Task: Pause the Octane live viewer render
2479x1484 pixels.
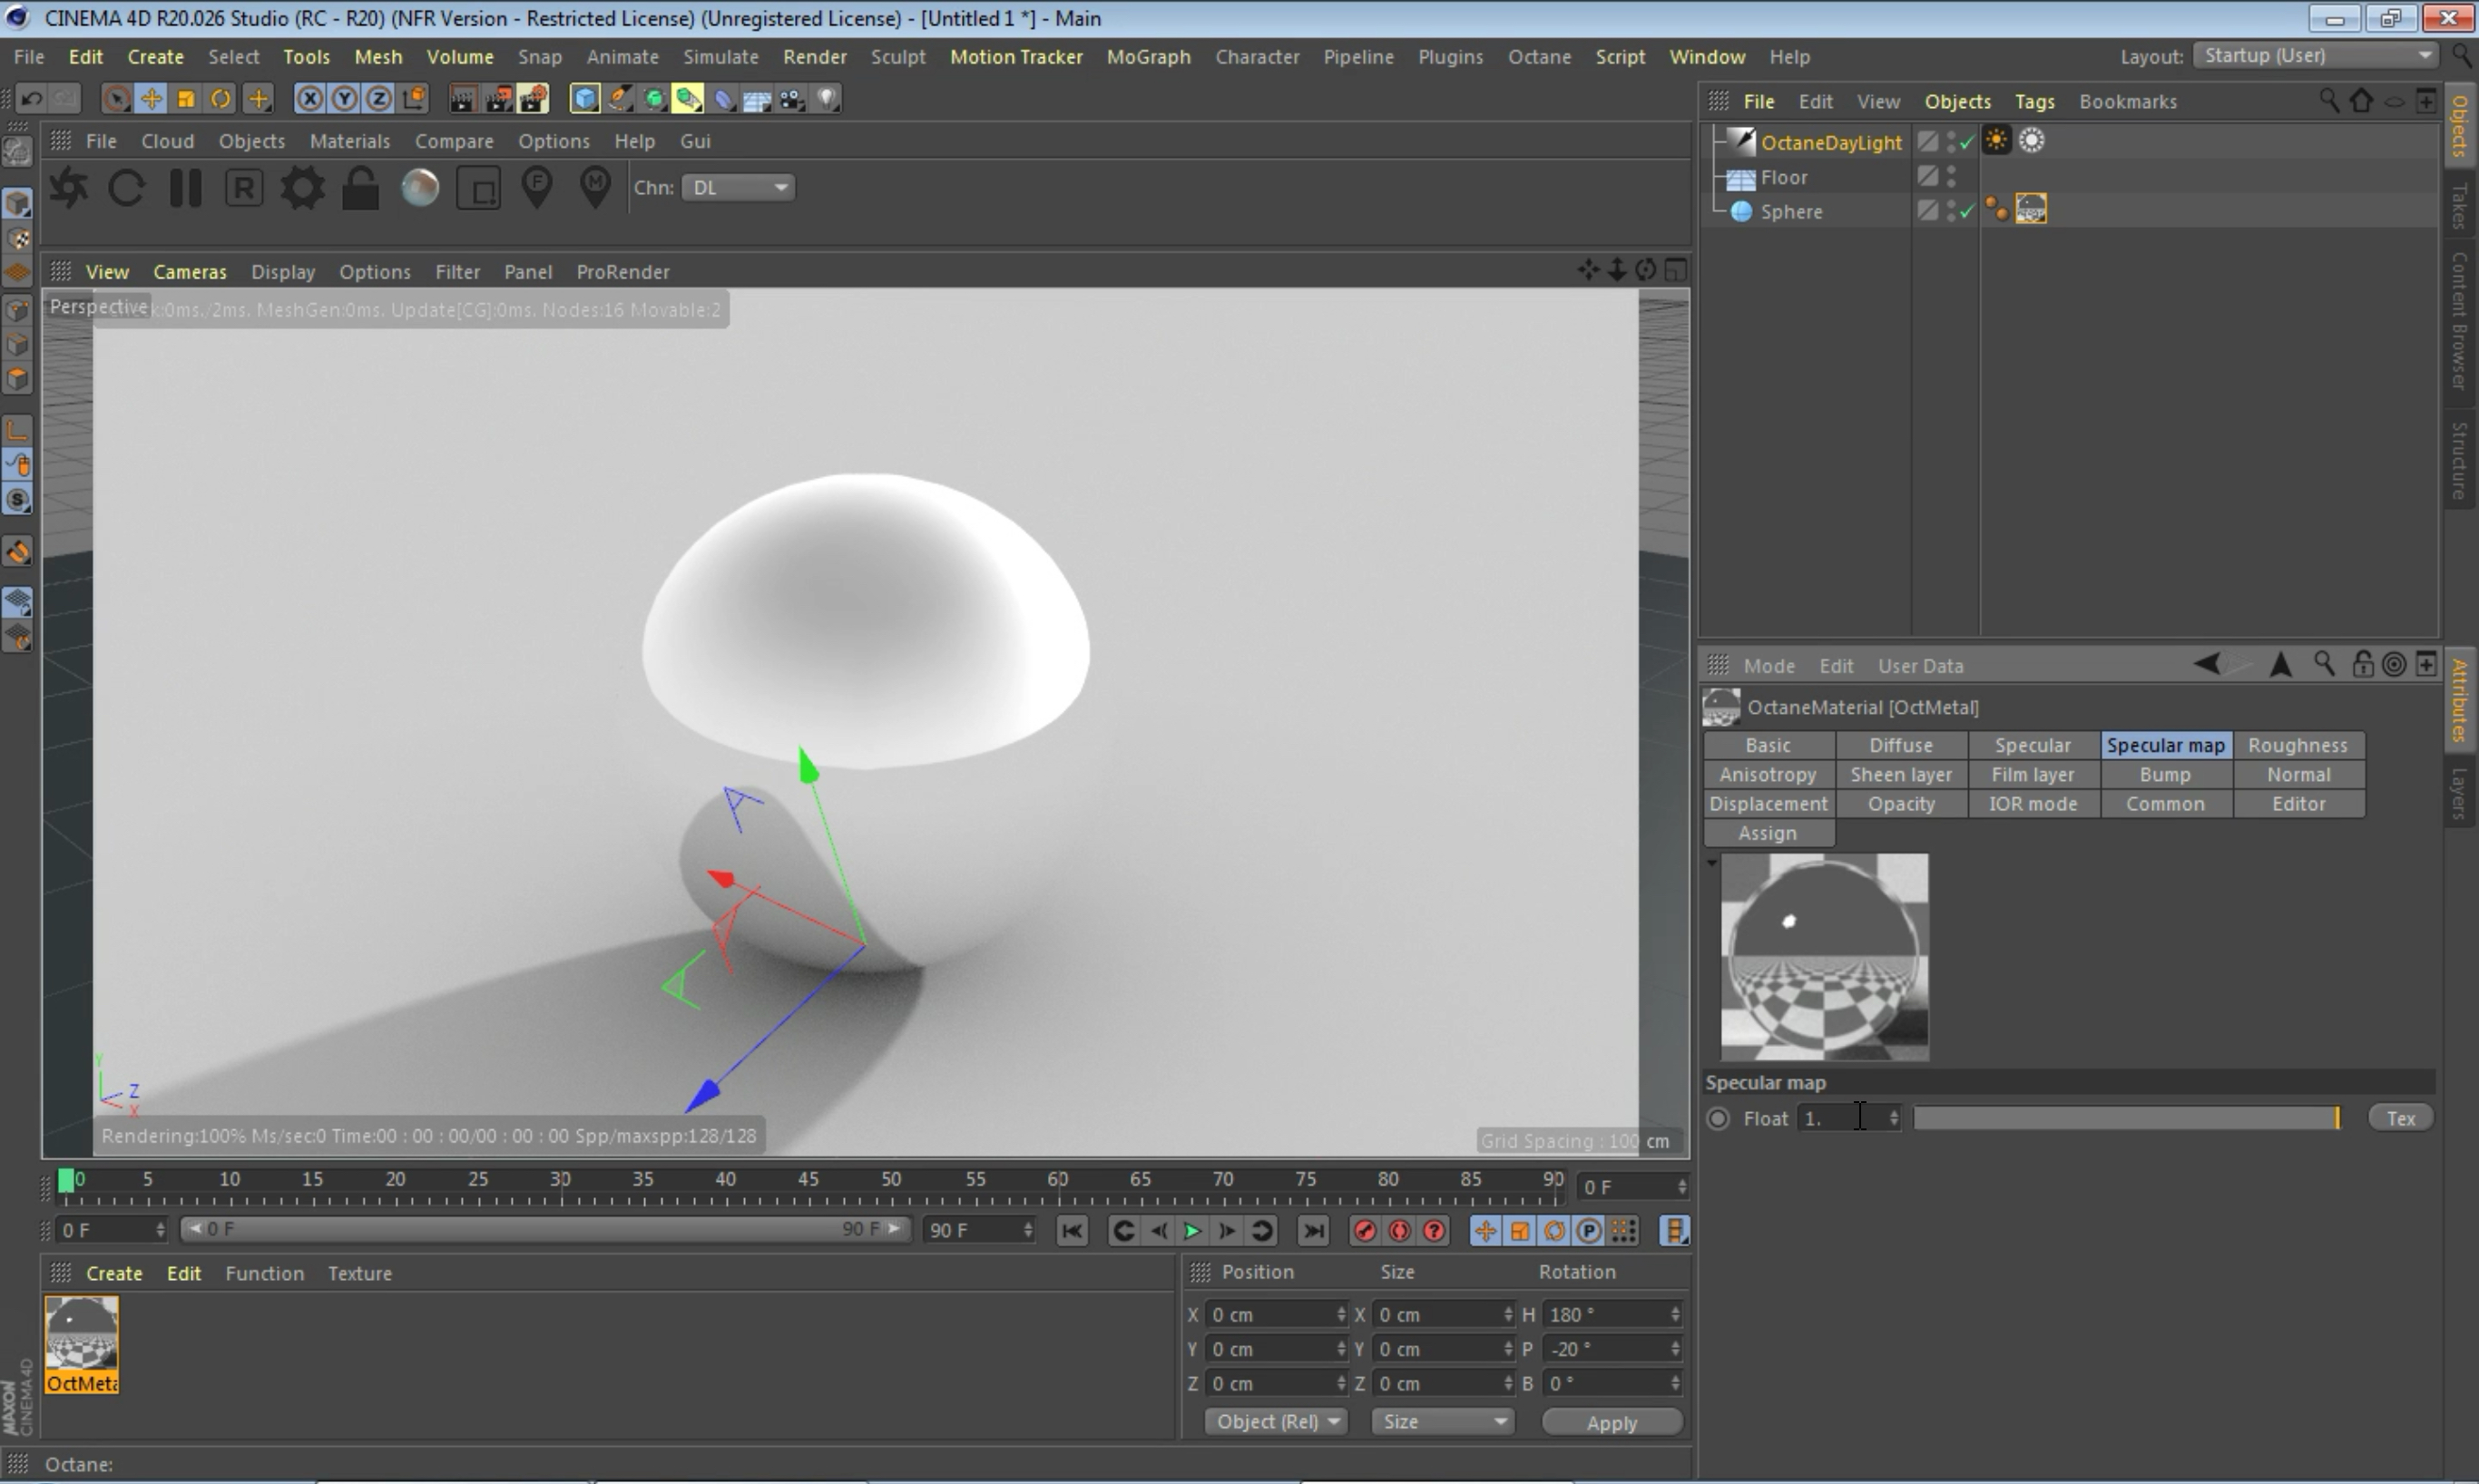Action: tap(185, 188)
